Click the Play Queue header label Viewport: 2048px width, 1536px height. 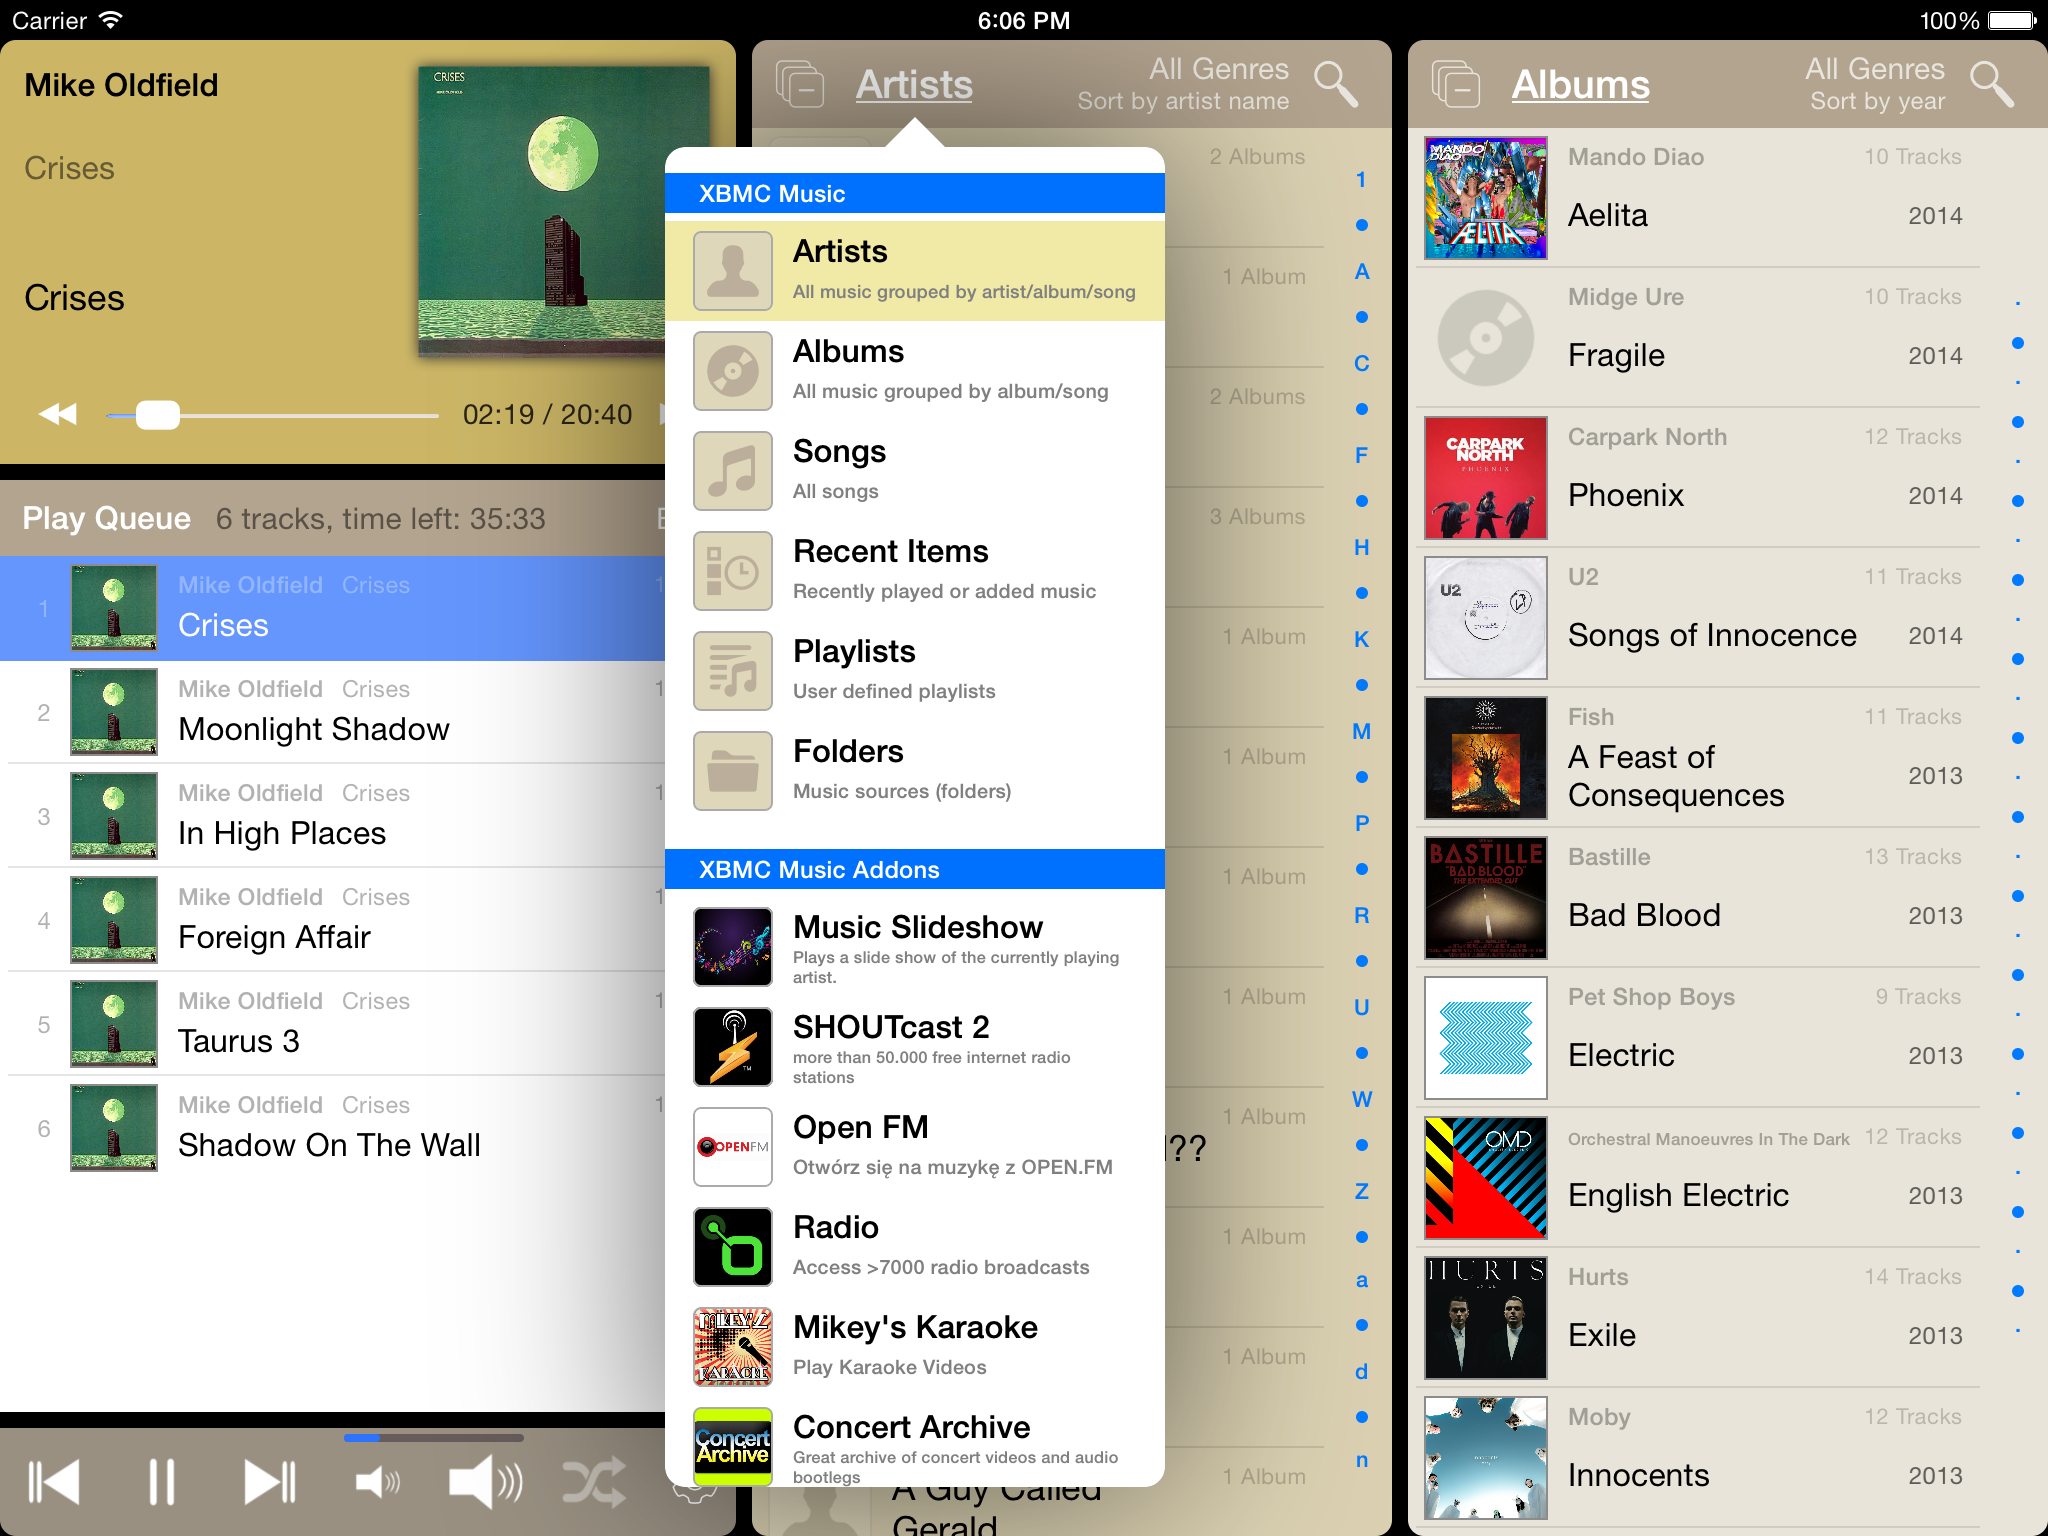click(x=106, y=518)
